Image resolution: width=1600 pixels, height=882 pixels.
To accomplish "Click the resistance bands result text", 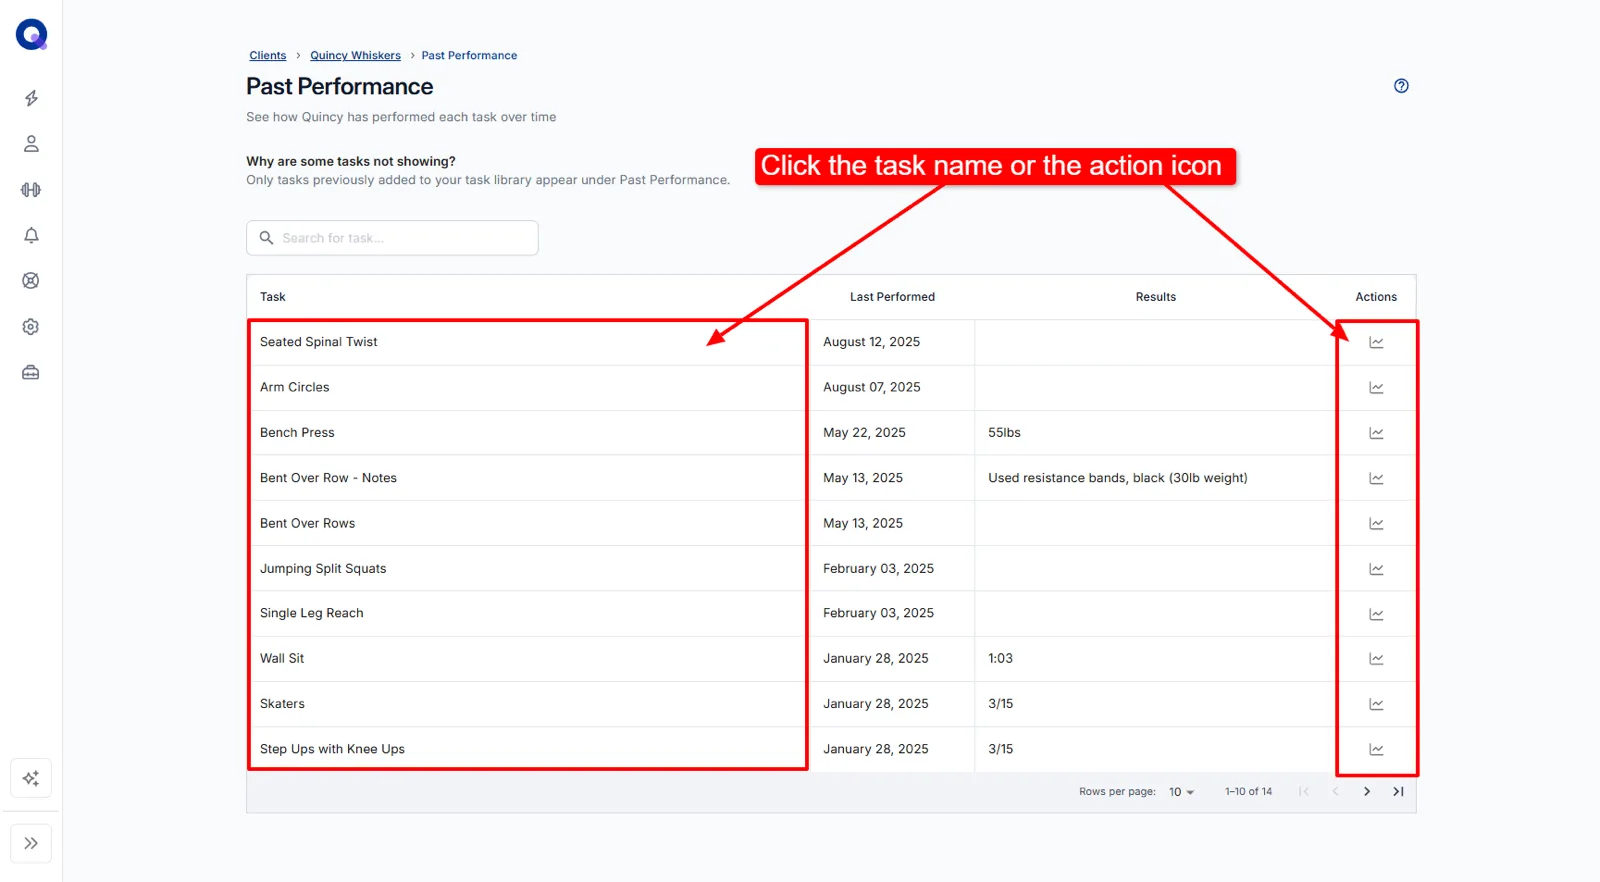I will point(1117,478).
